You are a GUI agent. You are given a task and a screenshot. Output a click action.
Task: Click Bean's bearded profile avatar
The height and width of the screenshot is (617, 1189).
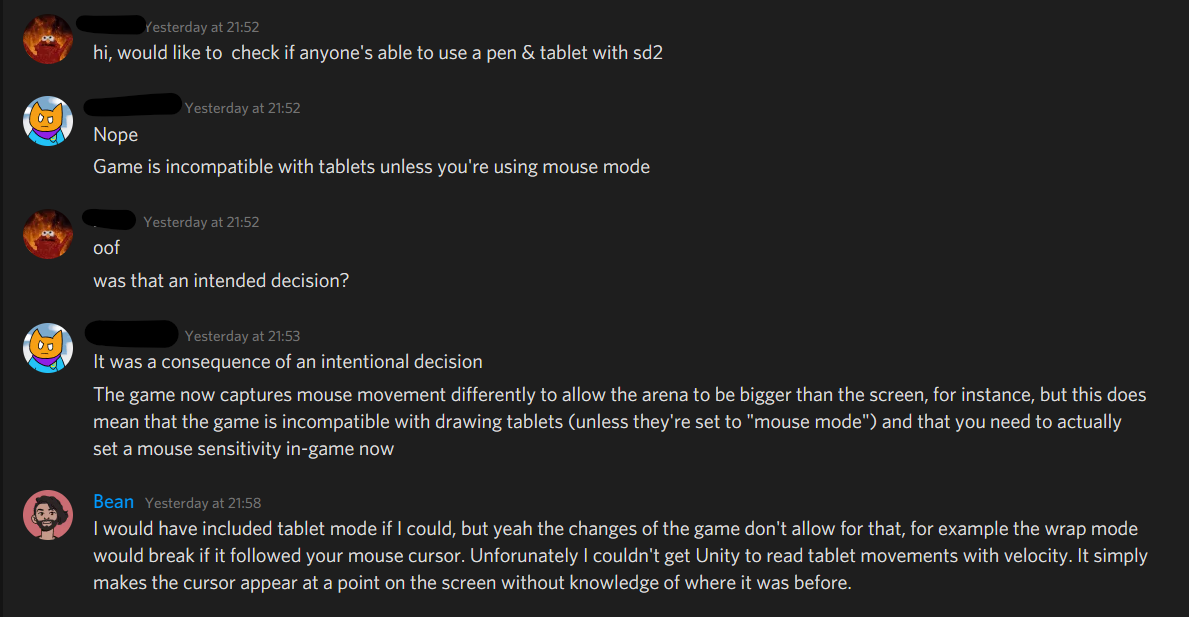(x=48, y=516)
